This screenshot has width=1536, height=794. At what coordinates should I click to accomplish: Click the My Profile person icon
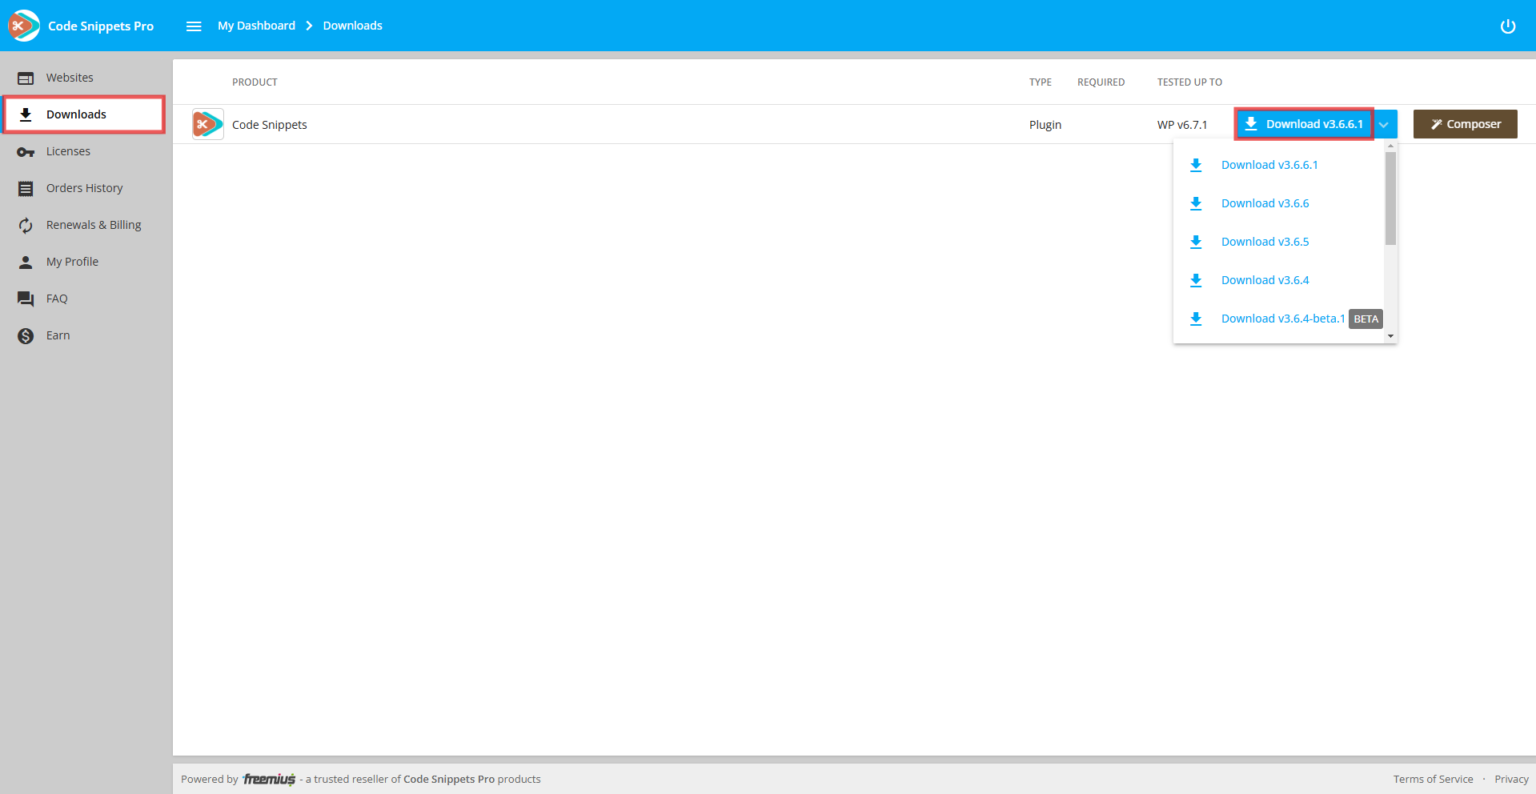[26, 262]
